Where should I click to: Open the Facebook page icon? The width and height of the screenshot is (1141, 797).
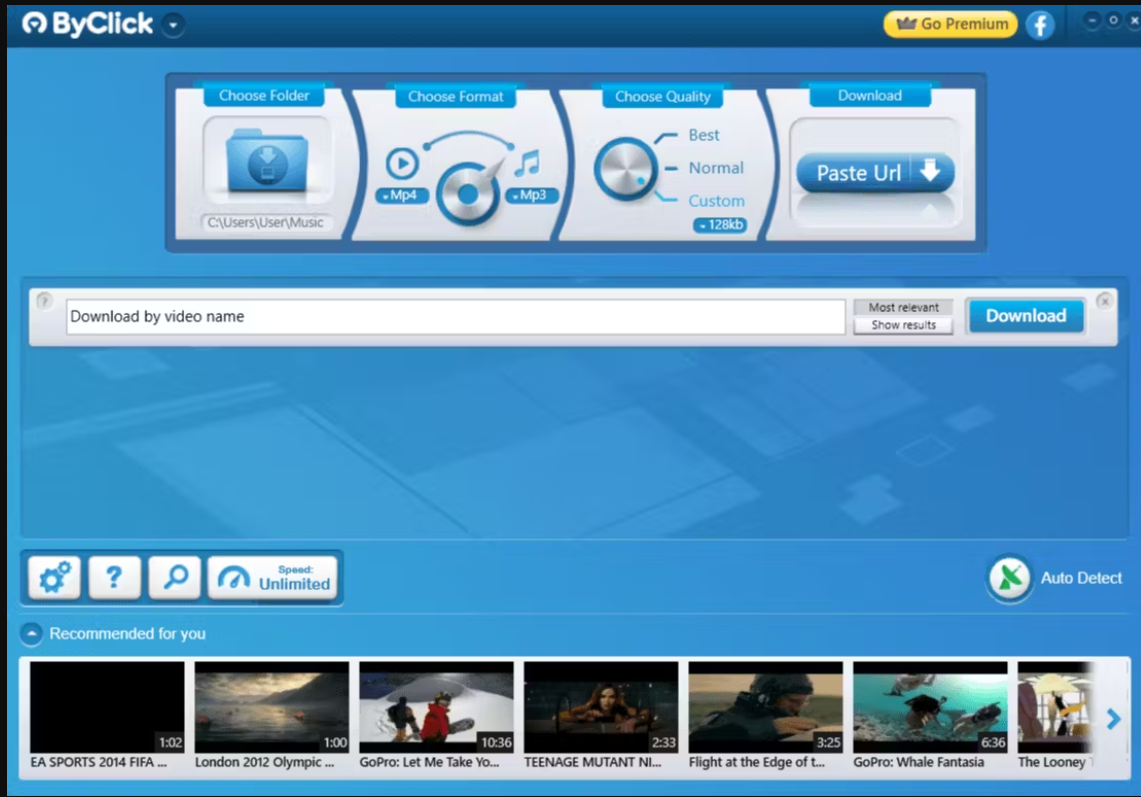click(x=1041, y=25)
